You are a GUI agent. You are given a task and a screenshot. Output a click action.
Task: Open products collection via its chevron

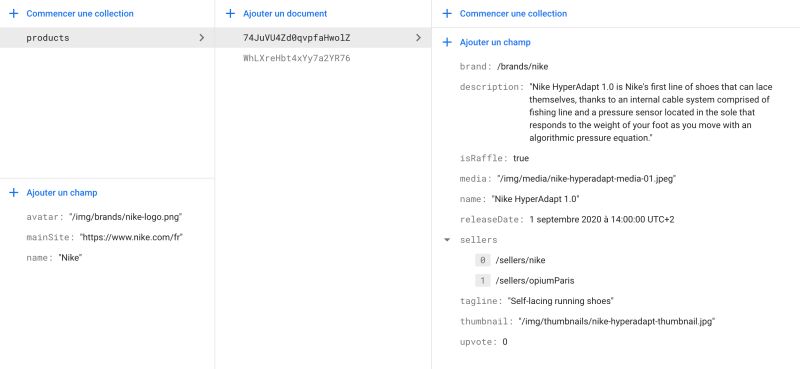tap(202, 38)
